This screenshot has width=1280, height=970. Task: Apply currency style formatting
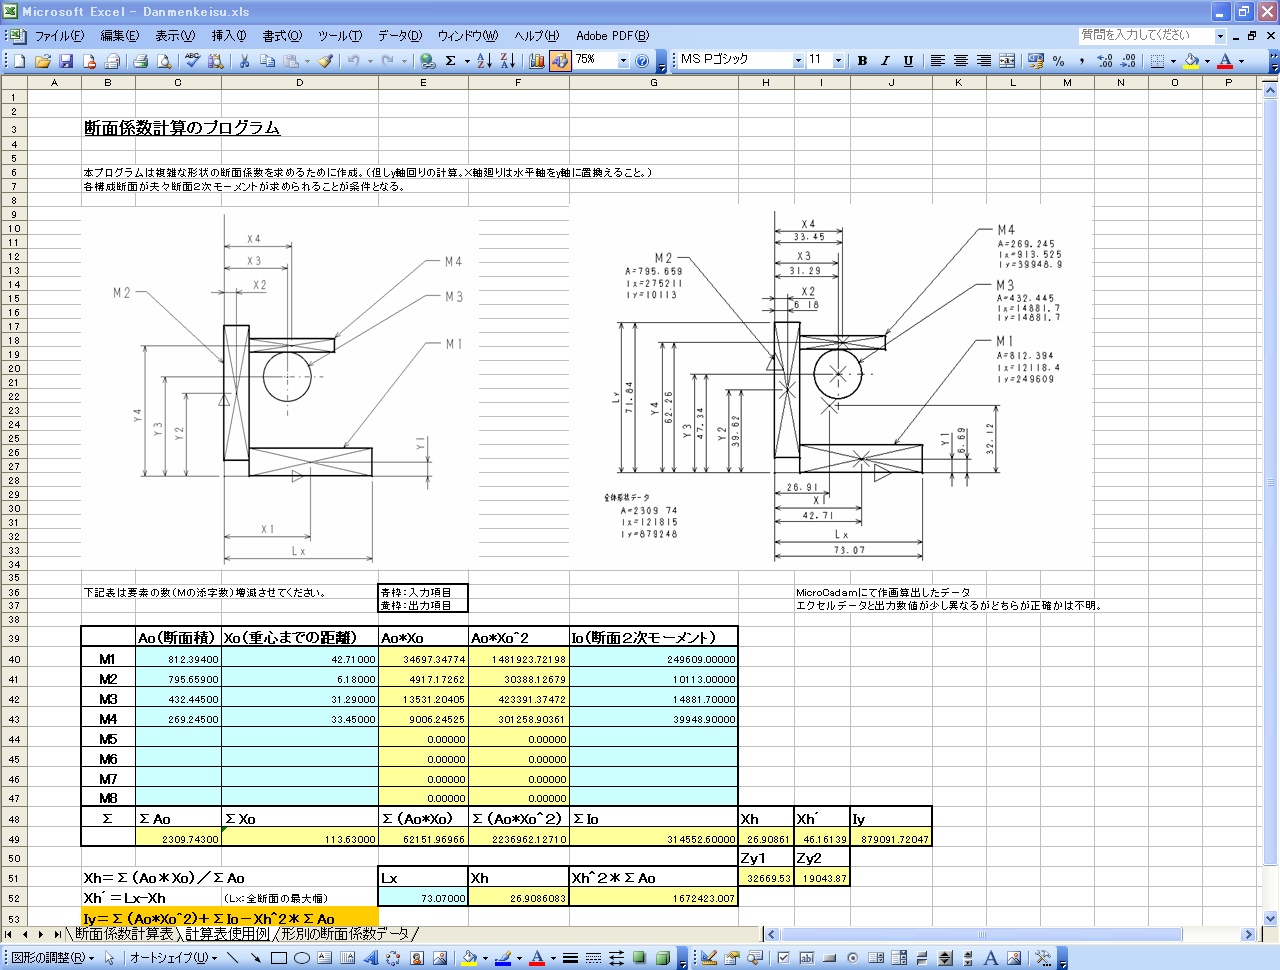[x=1036, y=61]
